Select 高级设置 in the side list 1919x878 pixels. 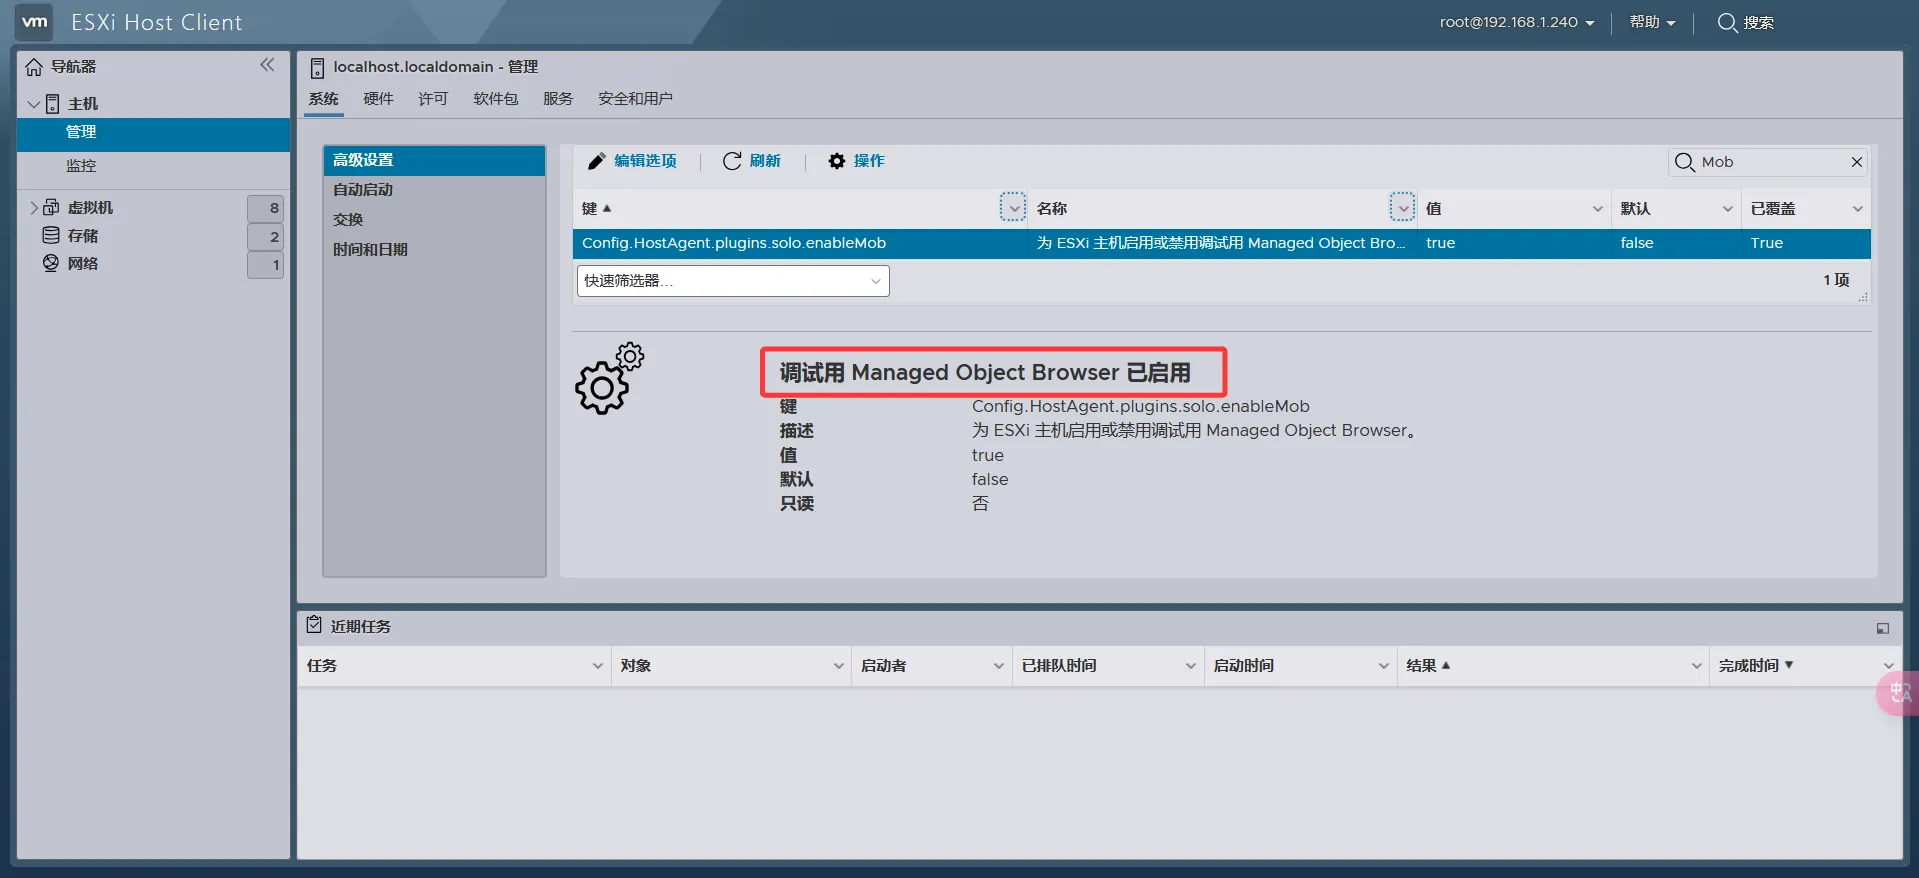pos(434,160)
